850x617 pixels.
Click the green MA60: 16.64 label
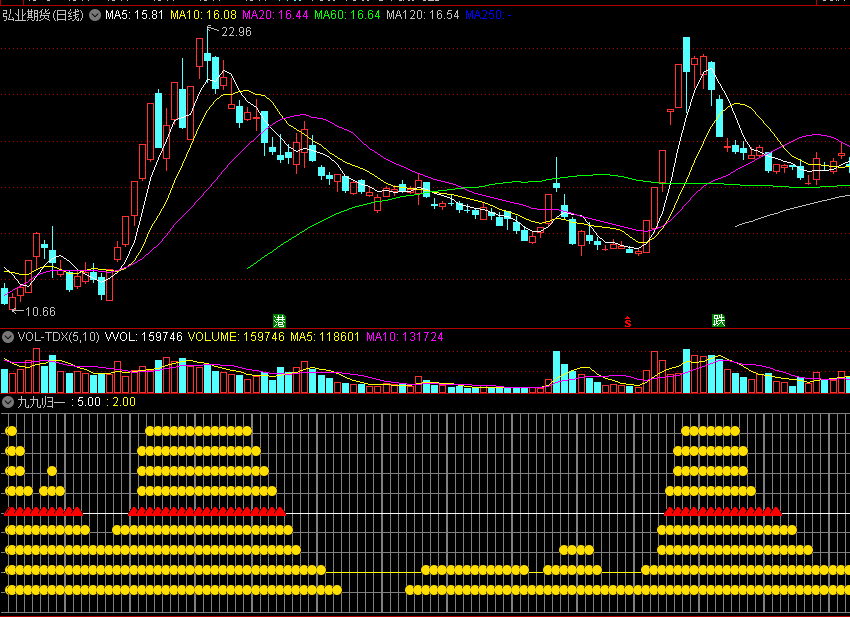[x=347, y=15]
